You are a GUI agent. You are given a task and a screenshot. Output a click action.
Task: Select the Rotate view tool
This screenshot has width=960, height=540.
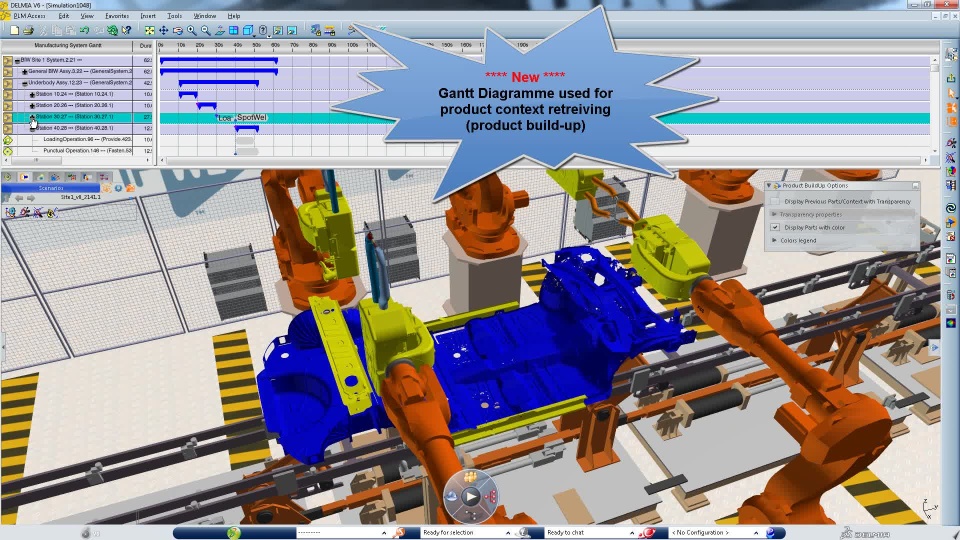point(178,30)
